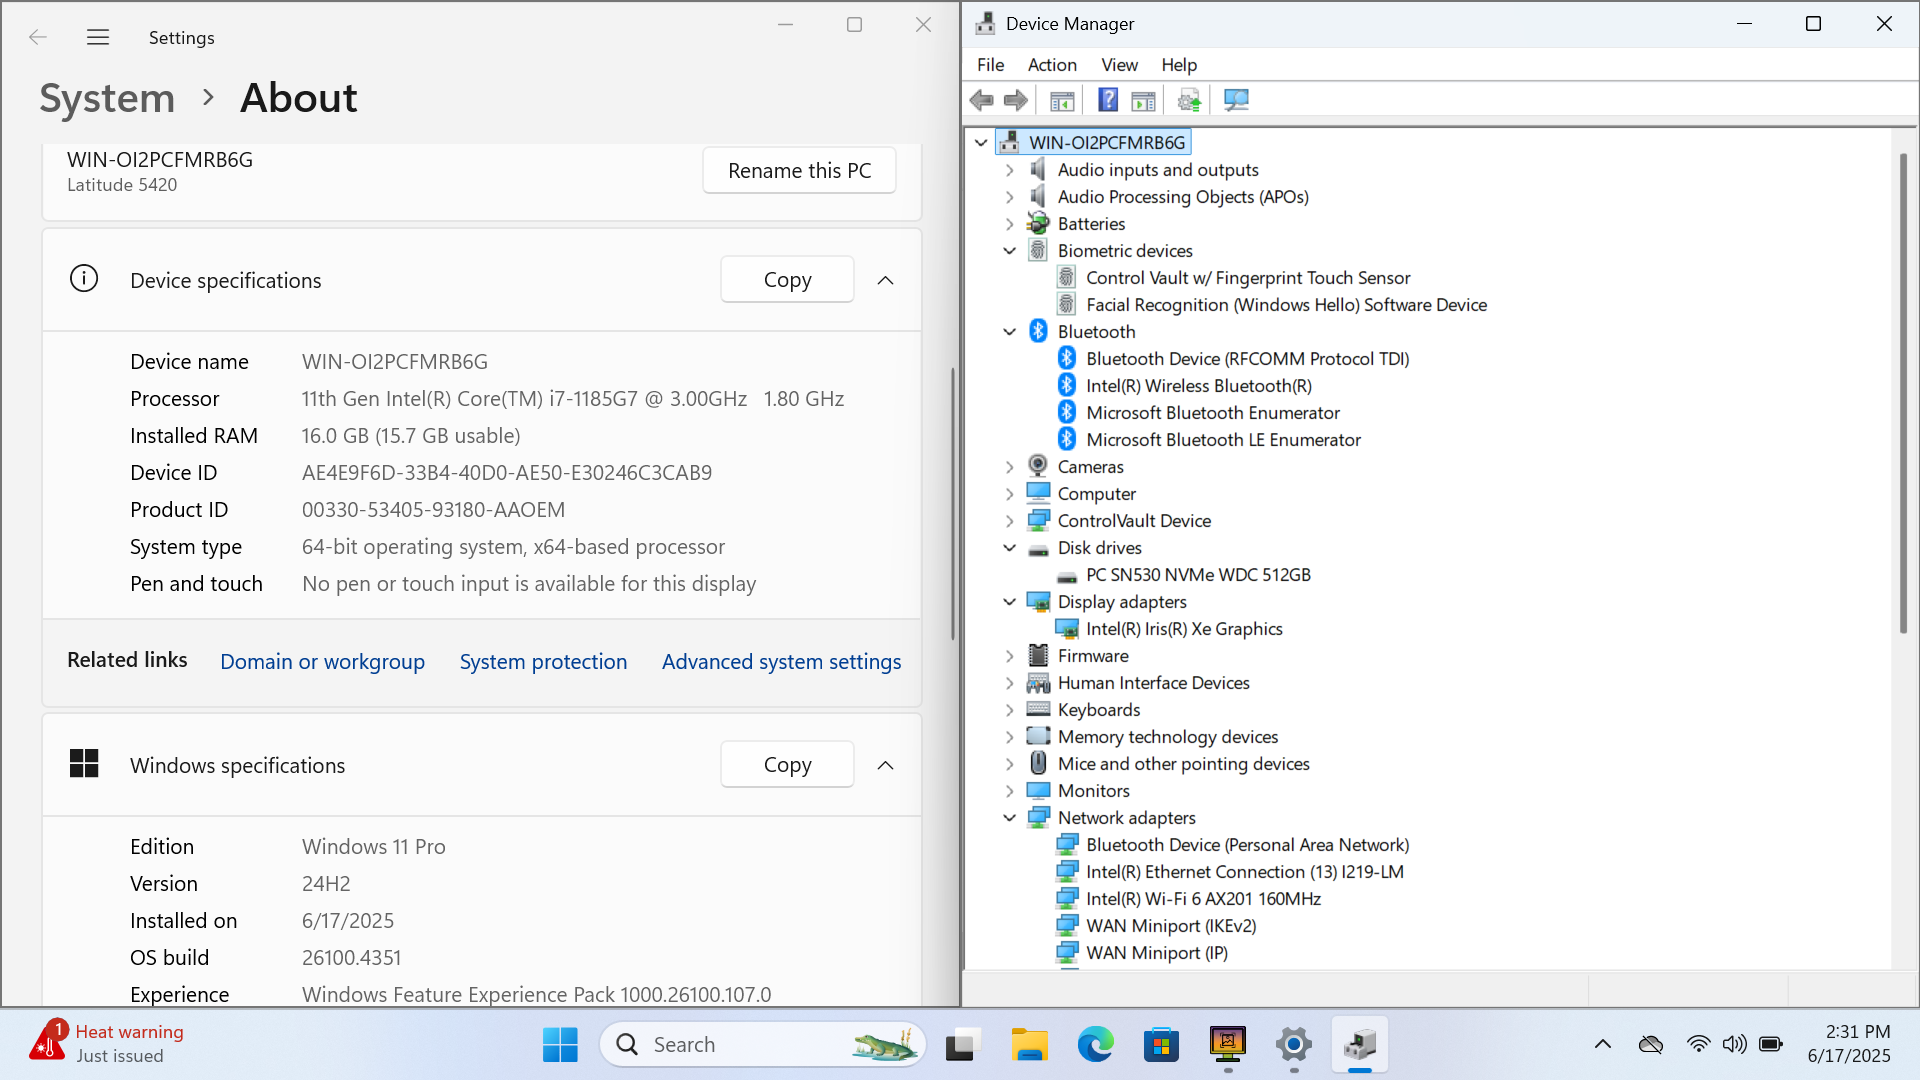Click the Update driver toolbar icon
Image resolution: width=1920 pixels, height=1080 pixels.
1189,100
